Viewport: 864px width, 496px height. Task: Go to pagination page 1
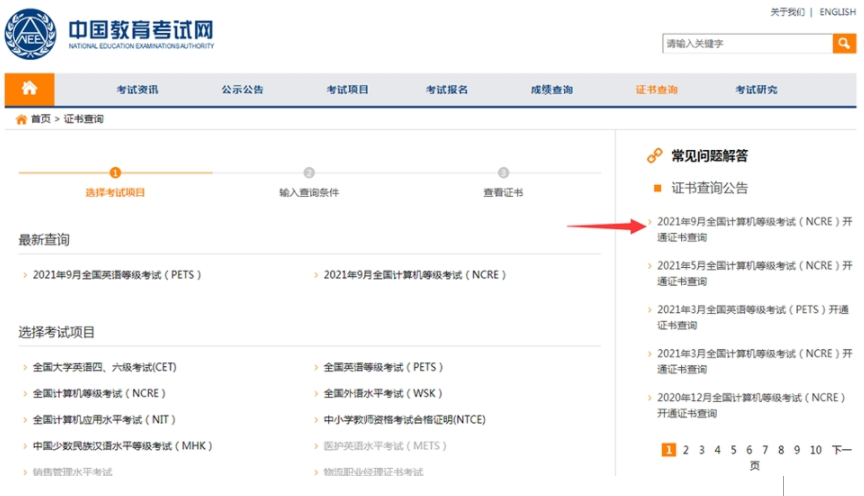point(668,450)
